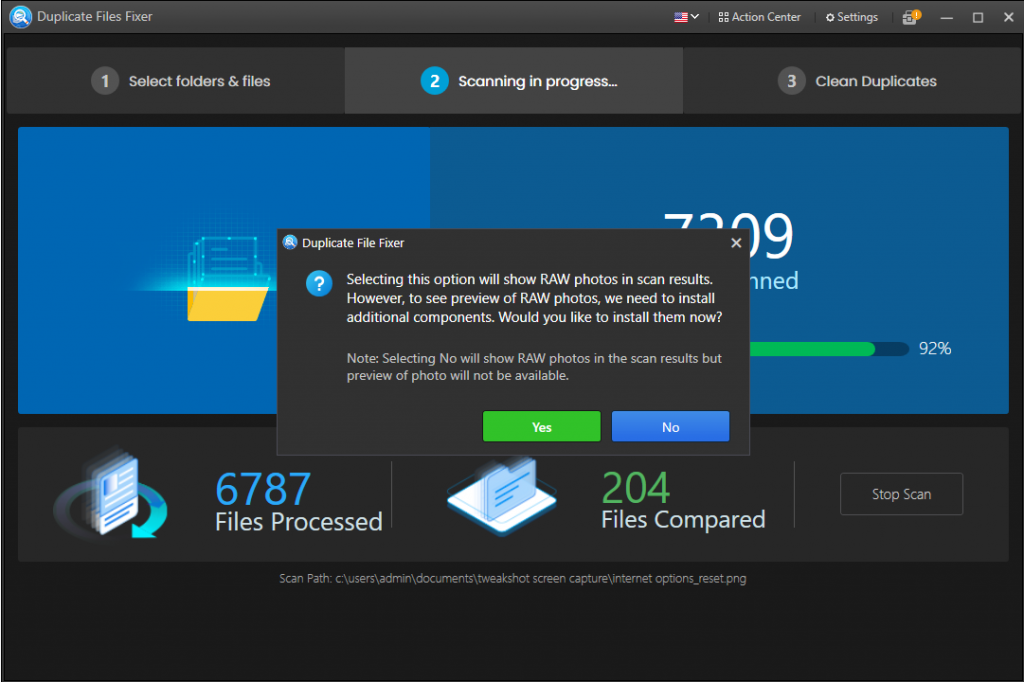Click the Files Processed documents icon
This screenshot has height=682, width=1024.
tap(112, 493)
